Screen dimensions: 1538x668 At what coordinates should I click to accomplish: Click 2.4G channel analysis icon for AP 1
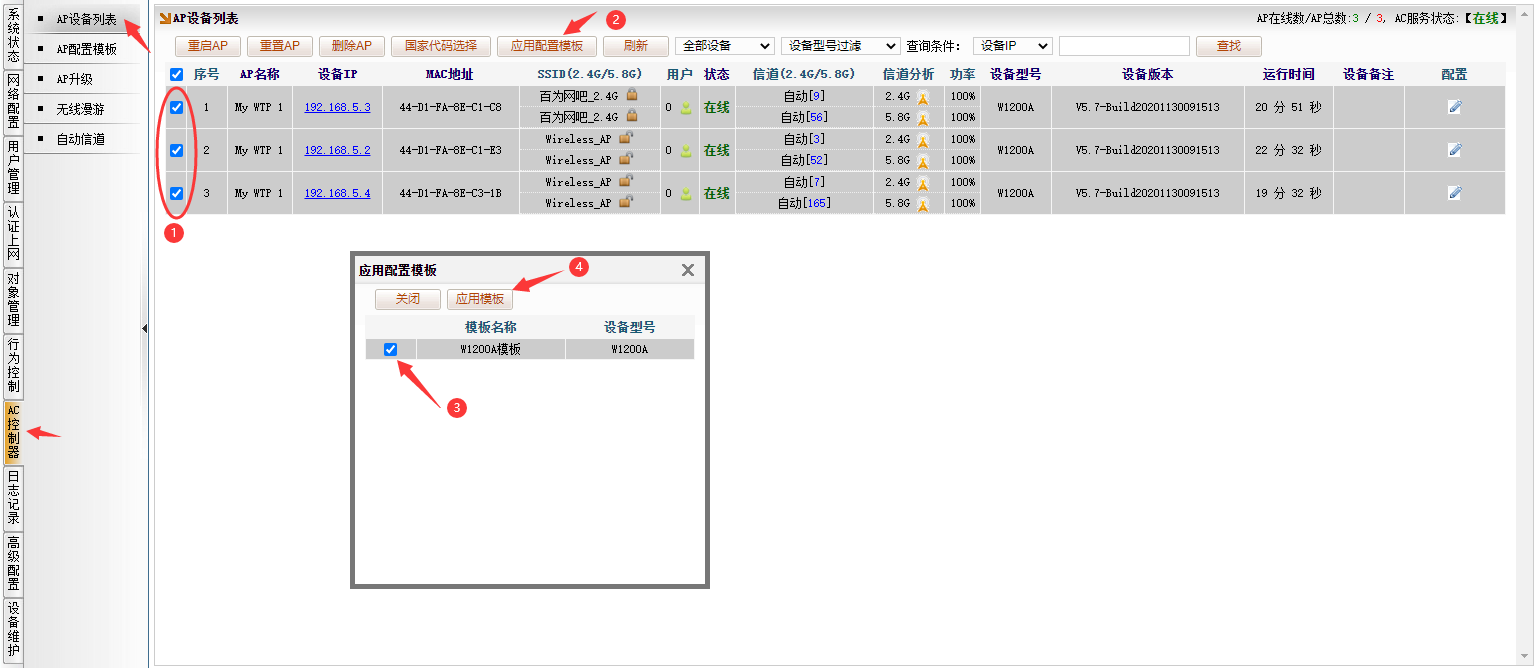pyautogui.click(x=923, y=97)
